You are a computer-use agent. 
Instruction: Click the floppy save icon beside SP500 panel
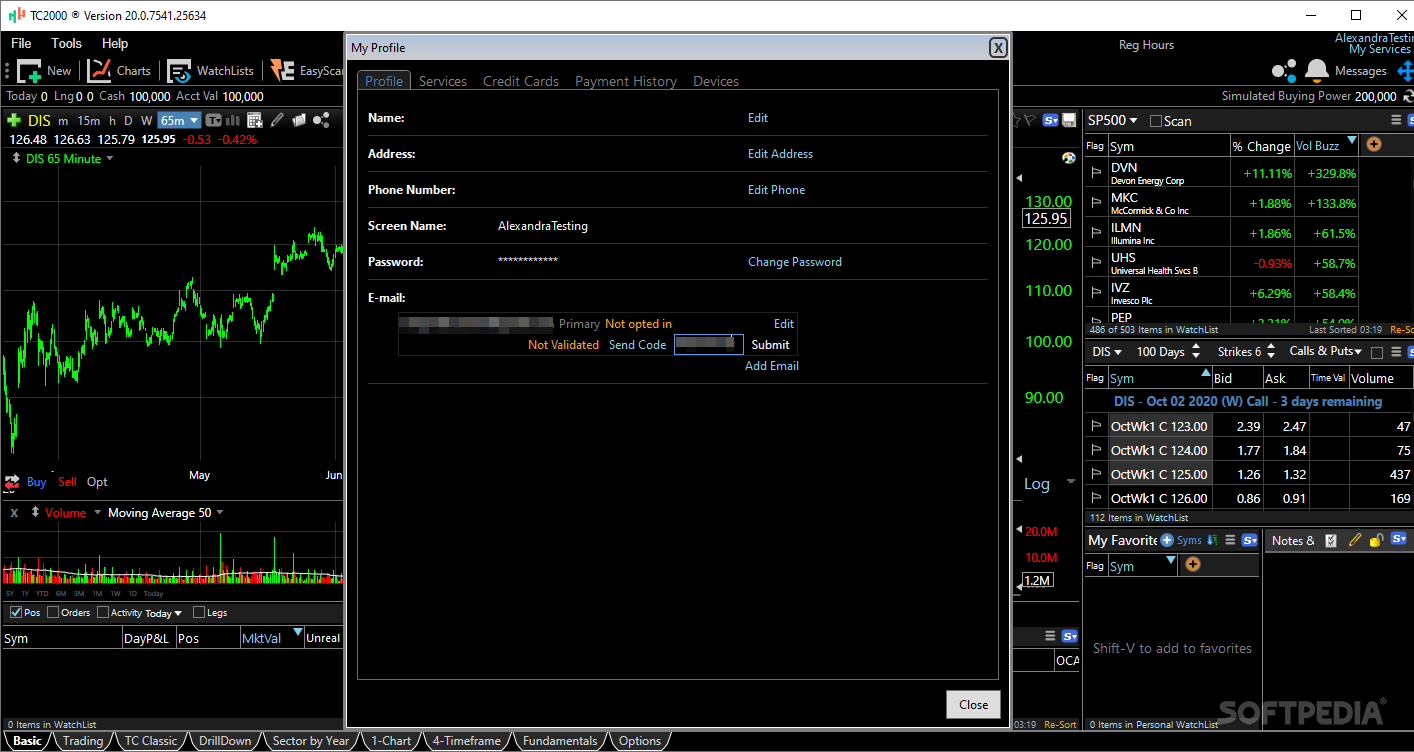[x=1069, y=120]
